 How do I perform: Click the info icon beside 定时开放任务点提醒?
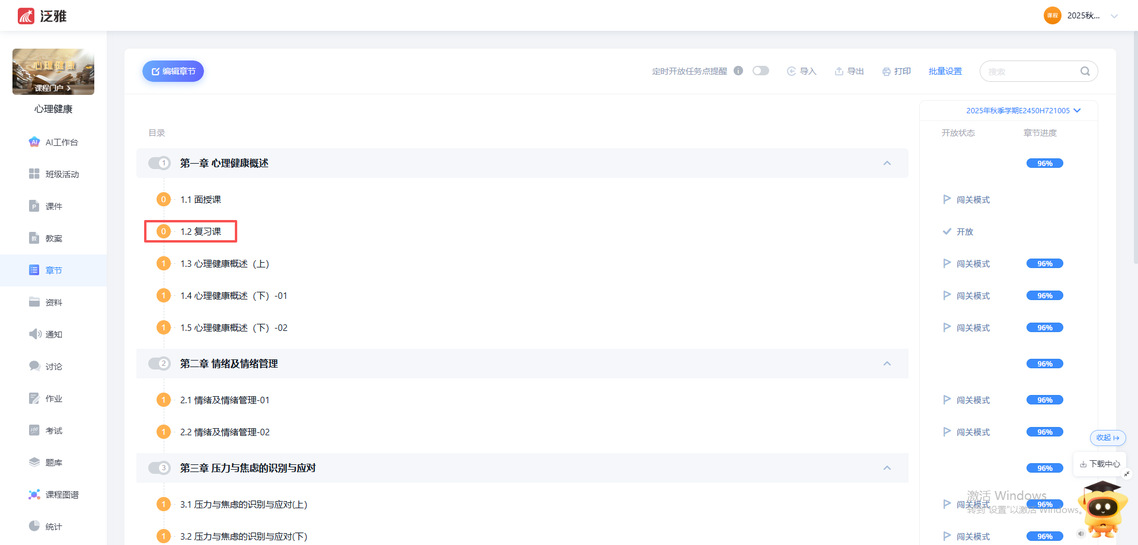[738, 71]
